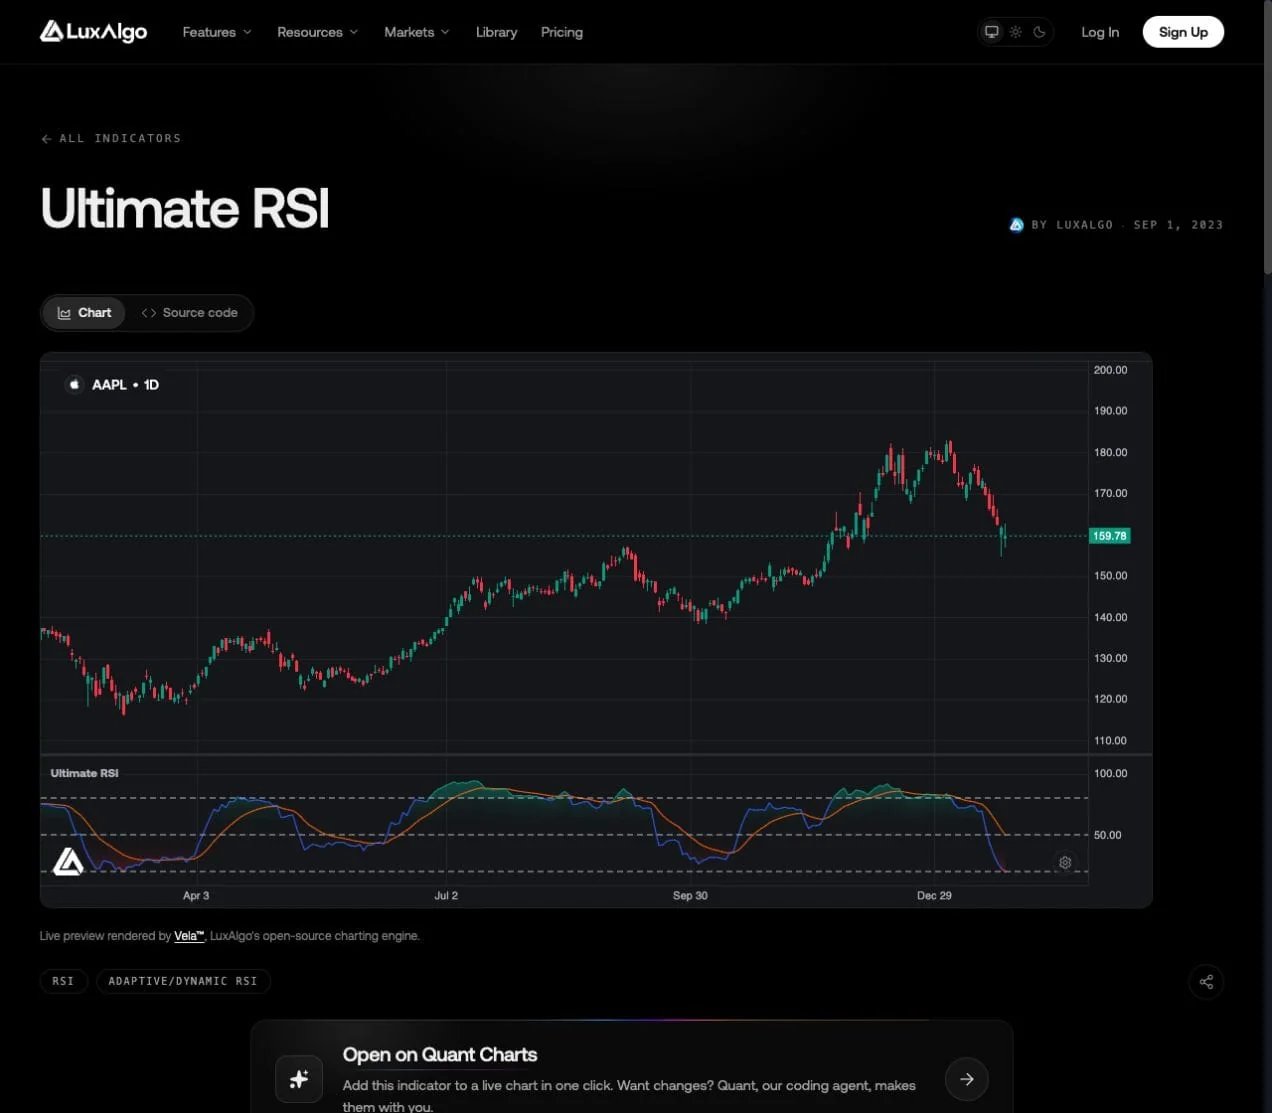Screen dimensions: 1272x1113
Task: Click the AAPL 1D symbol label
Action: click(125, 384)
